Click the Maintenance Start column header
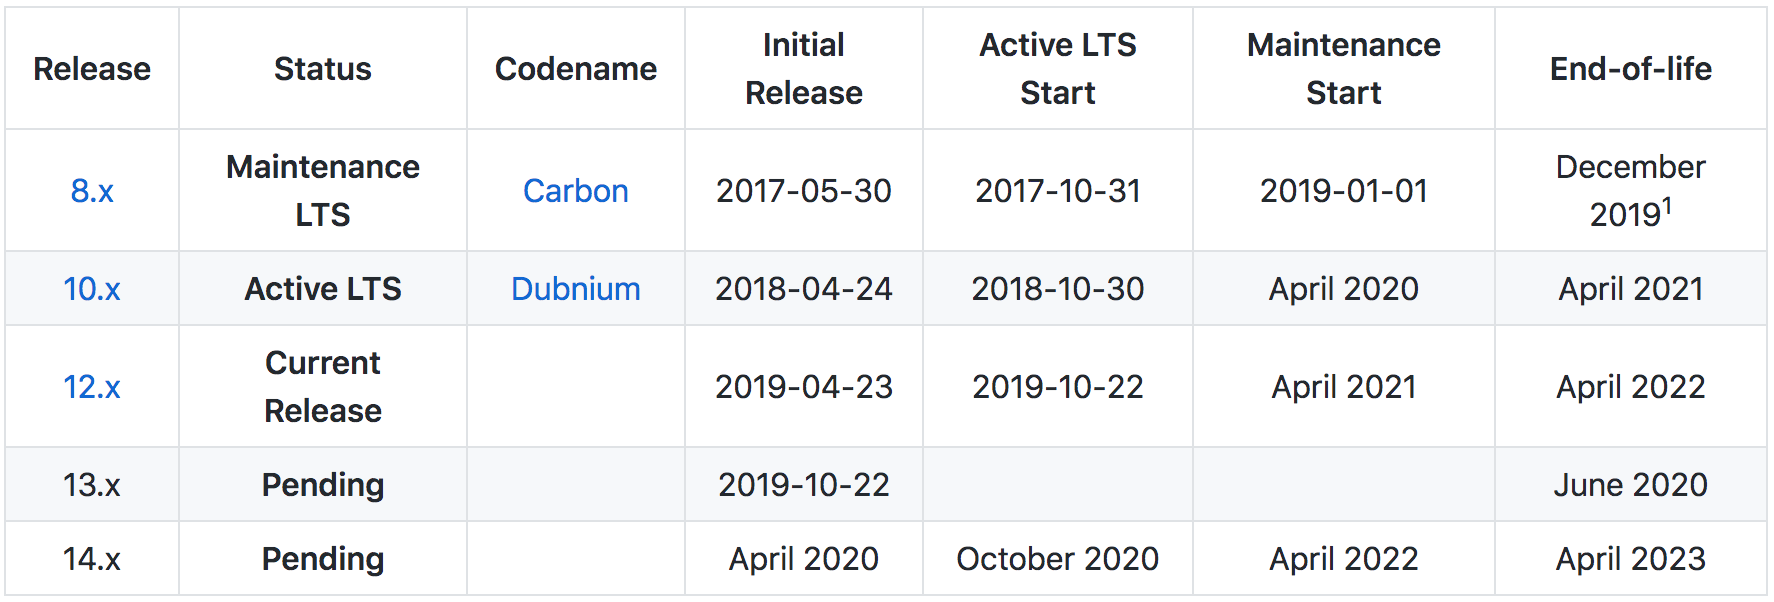 (x=1344, y=69)
